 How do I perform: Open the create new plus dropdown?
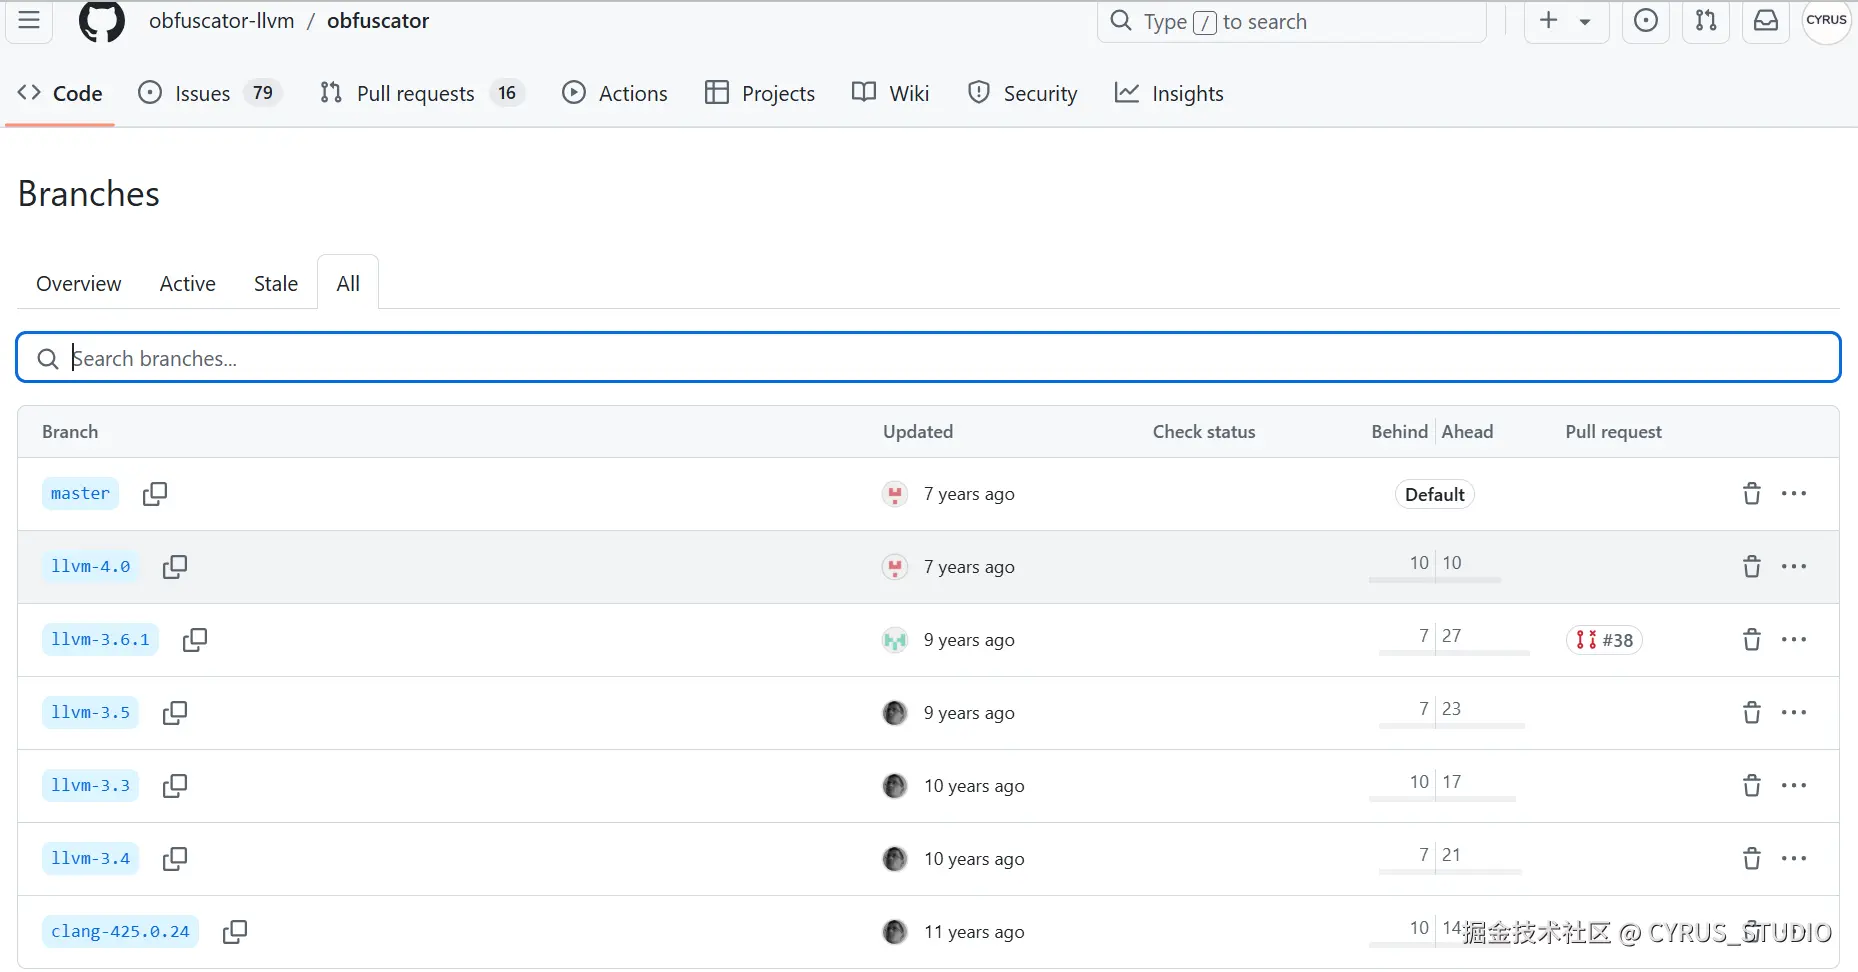(1566, 21)
